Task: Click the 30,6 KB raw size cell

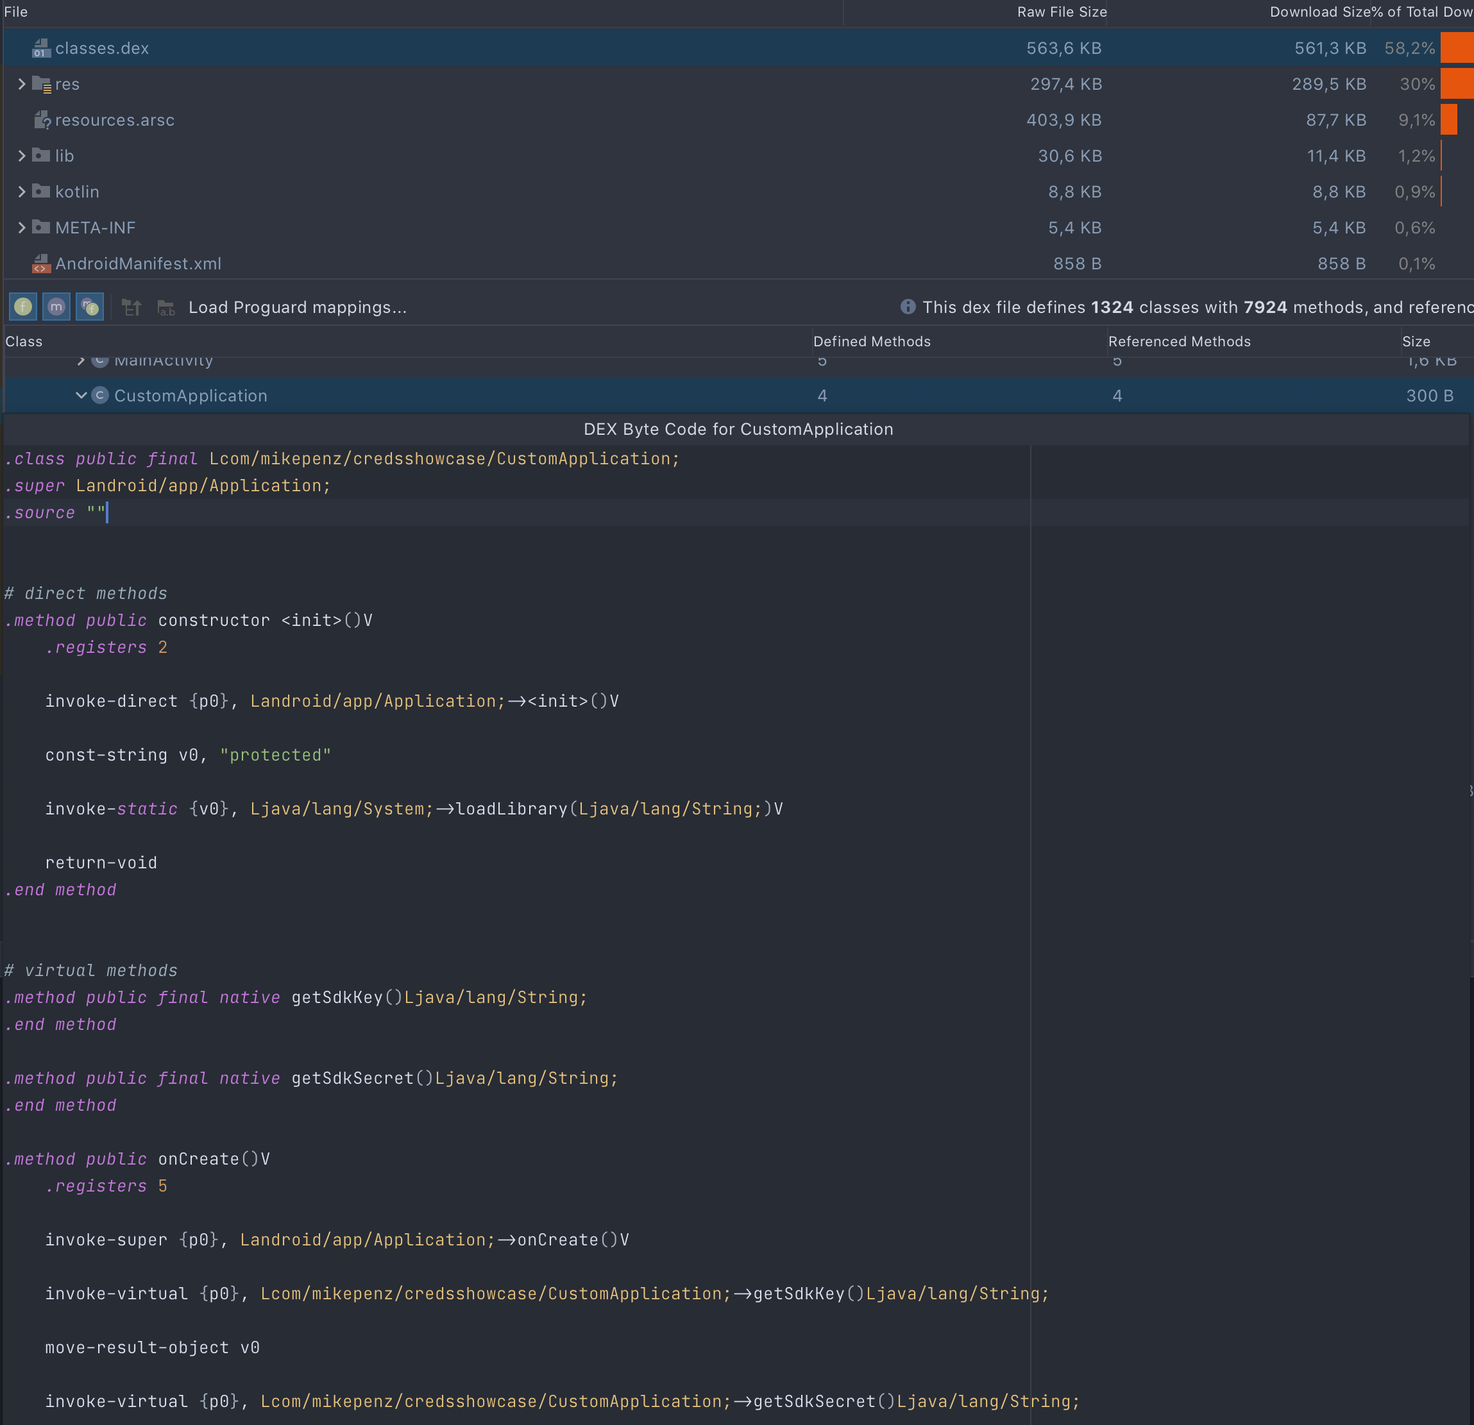Action: (1070, 156)
